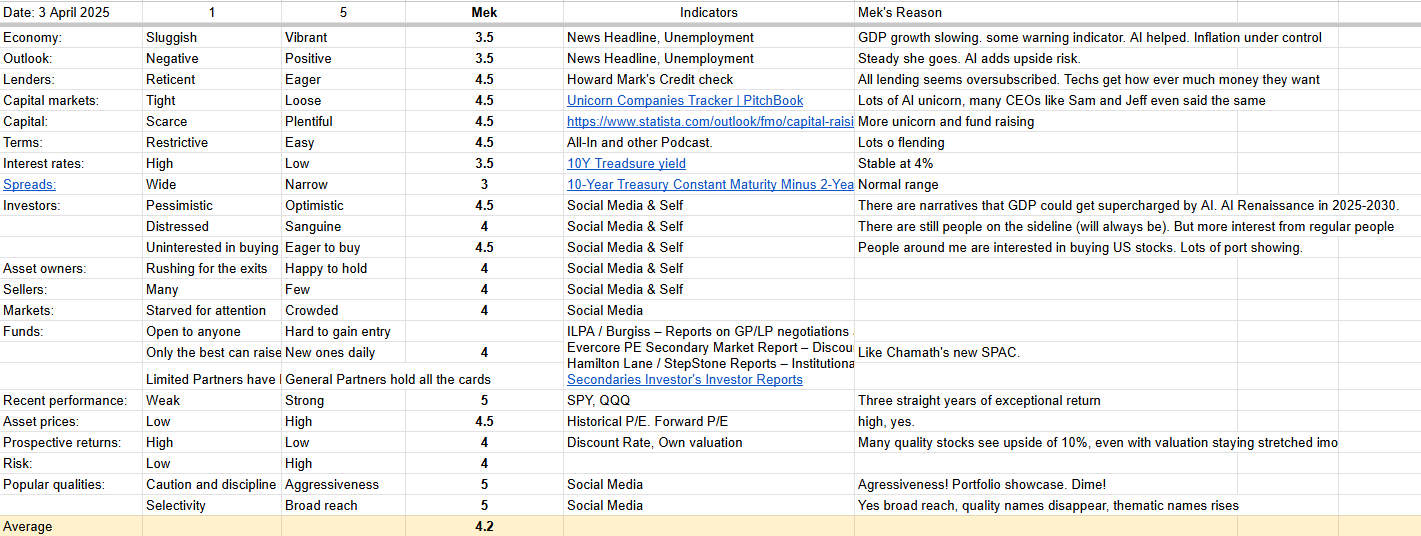Click the Risk: label cell
Image resolution: width=1421 pixels, height=536 pixels.
coord(71,463)
